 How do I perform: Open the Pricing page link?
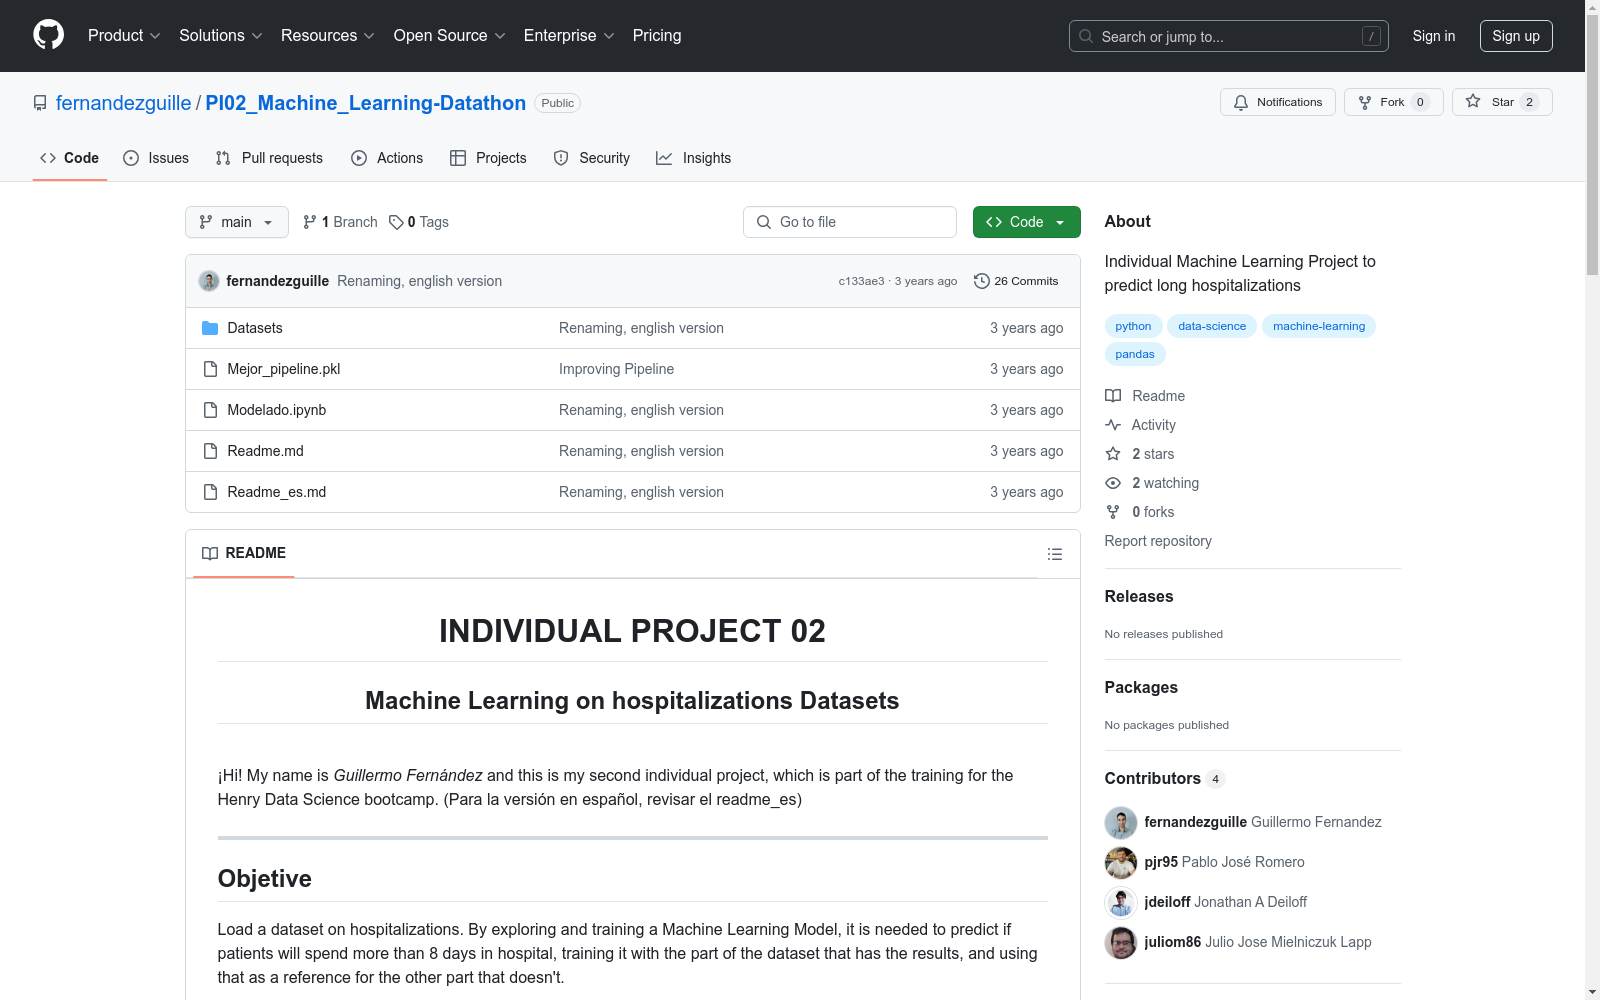pos(657,36)
